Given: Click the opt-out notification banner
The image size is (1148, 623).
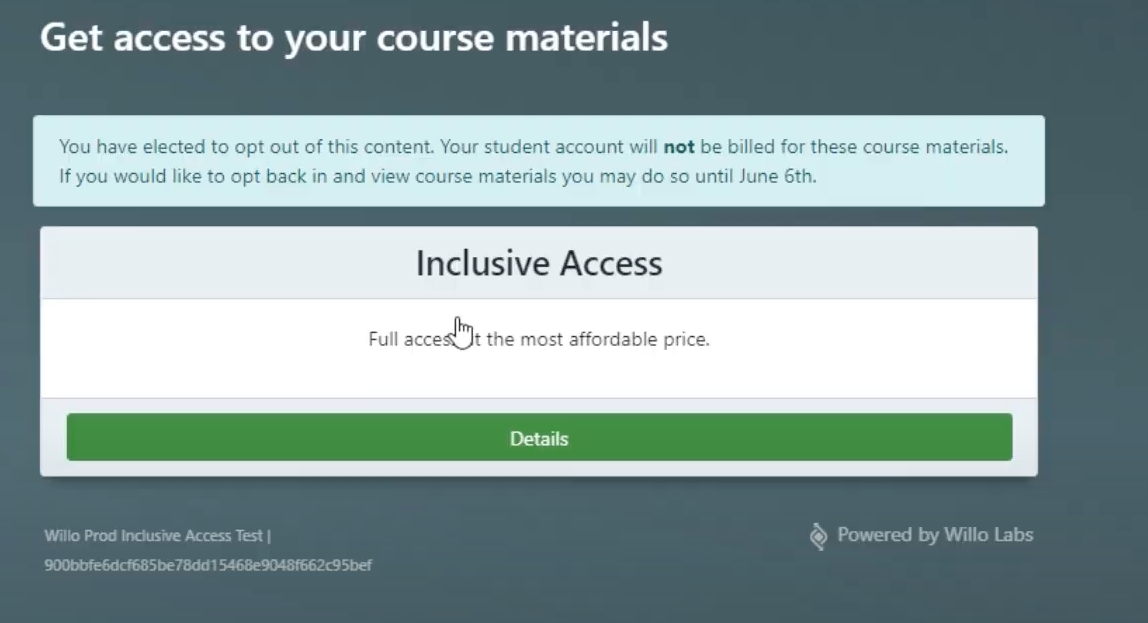Looking at the screenshot, I should (539, 160).
